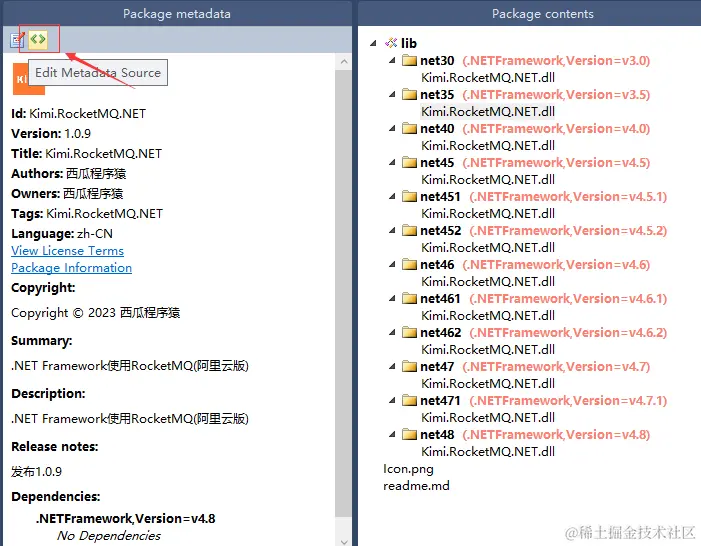The width and height of the screenshot is (701, 546).
Task: Select the net30 folder icon
Action: click(409, 60)
